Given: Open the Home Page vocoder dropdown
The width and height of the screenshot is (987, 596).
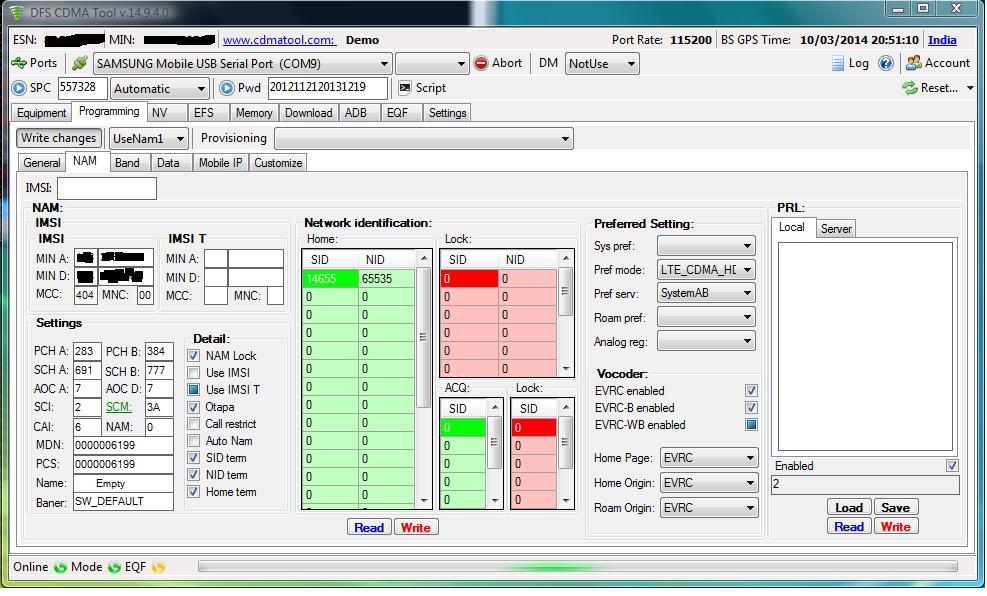Looking at the screenshot, I should (749, 459).
